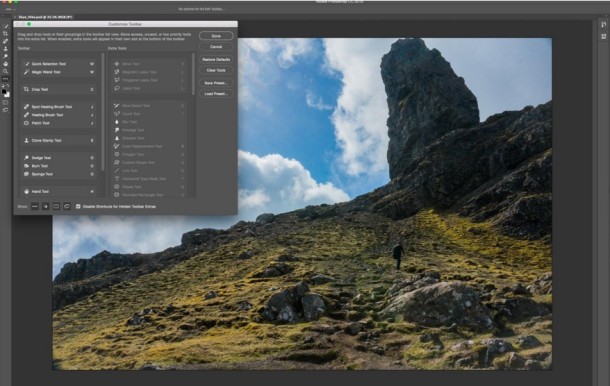610x386 pixels.
Task: Select Smudge Tool in Extra Tools
Action: pyautogui.click(x=149, y=130)
